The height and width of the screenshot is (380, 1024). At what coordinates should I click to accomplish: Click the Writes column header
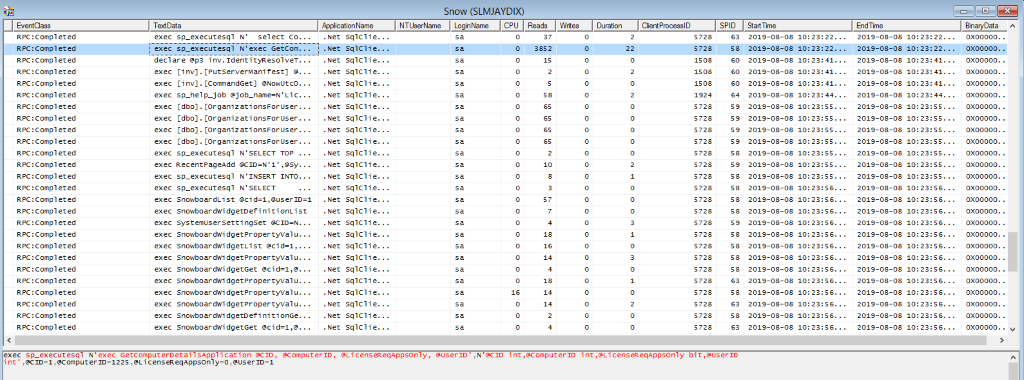pos(573,25)
